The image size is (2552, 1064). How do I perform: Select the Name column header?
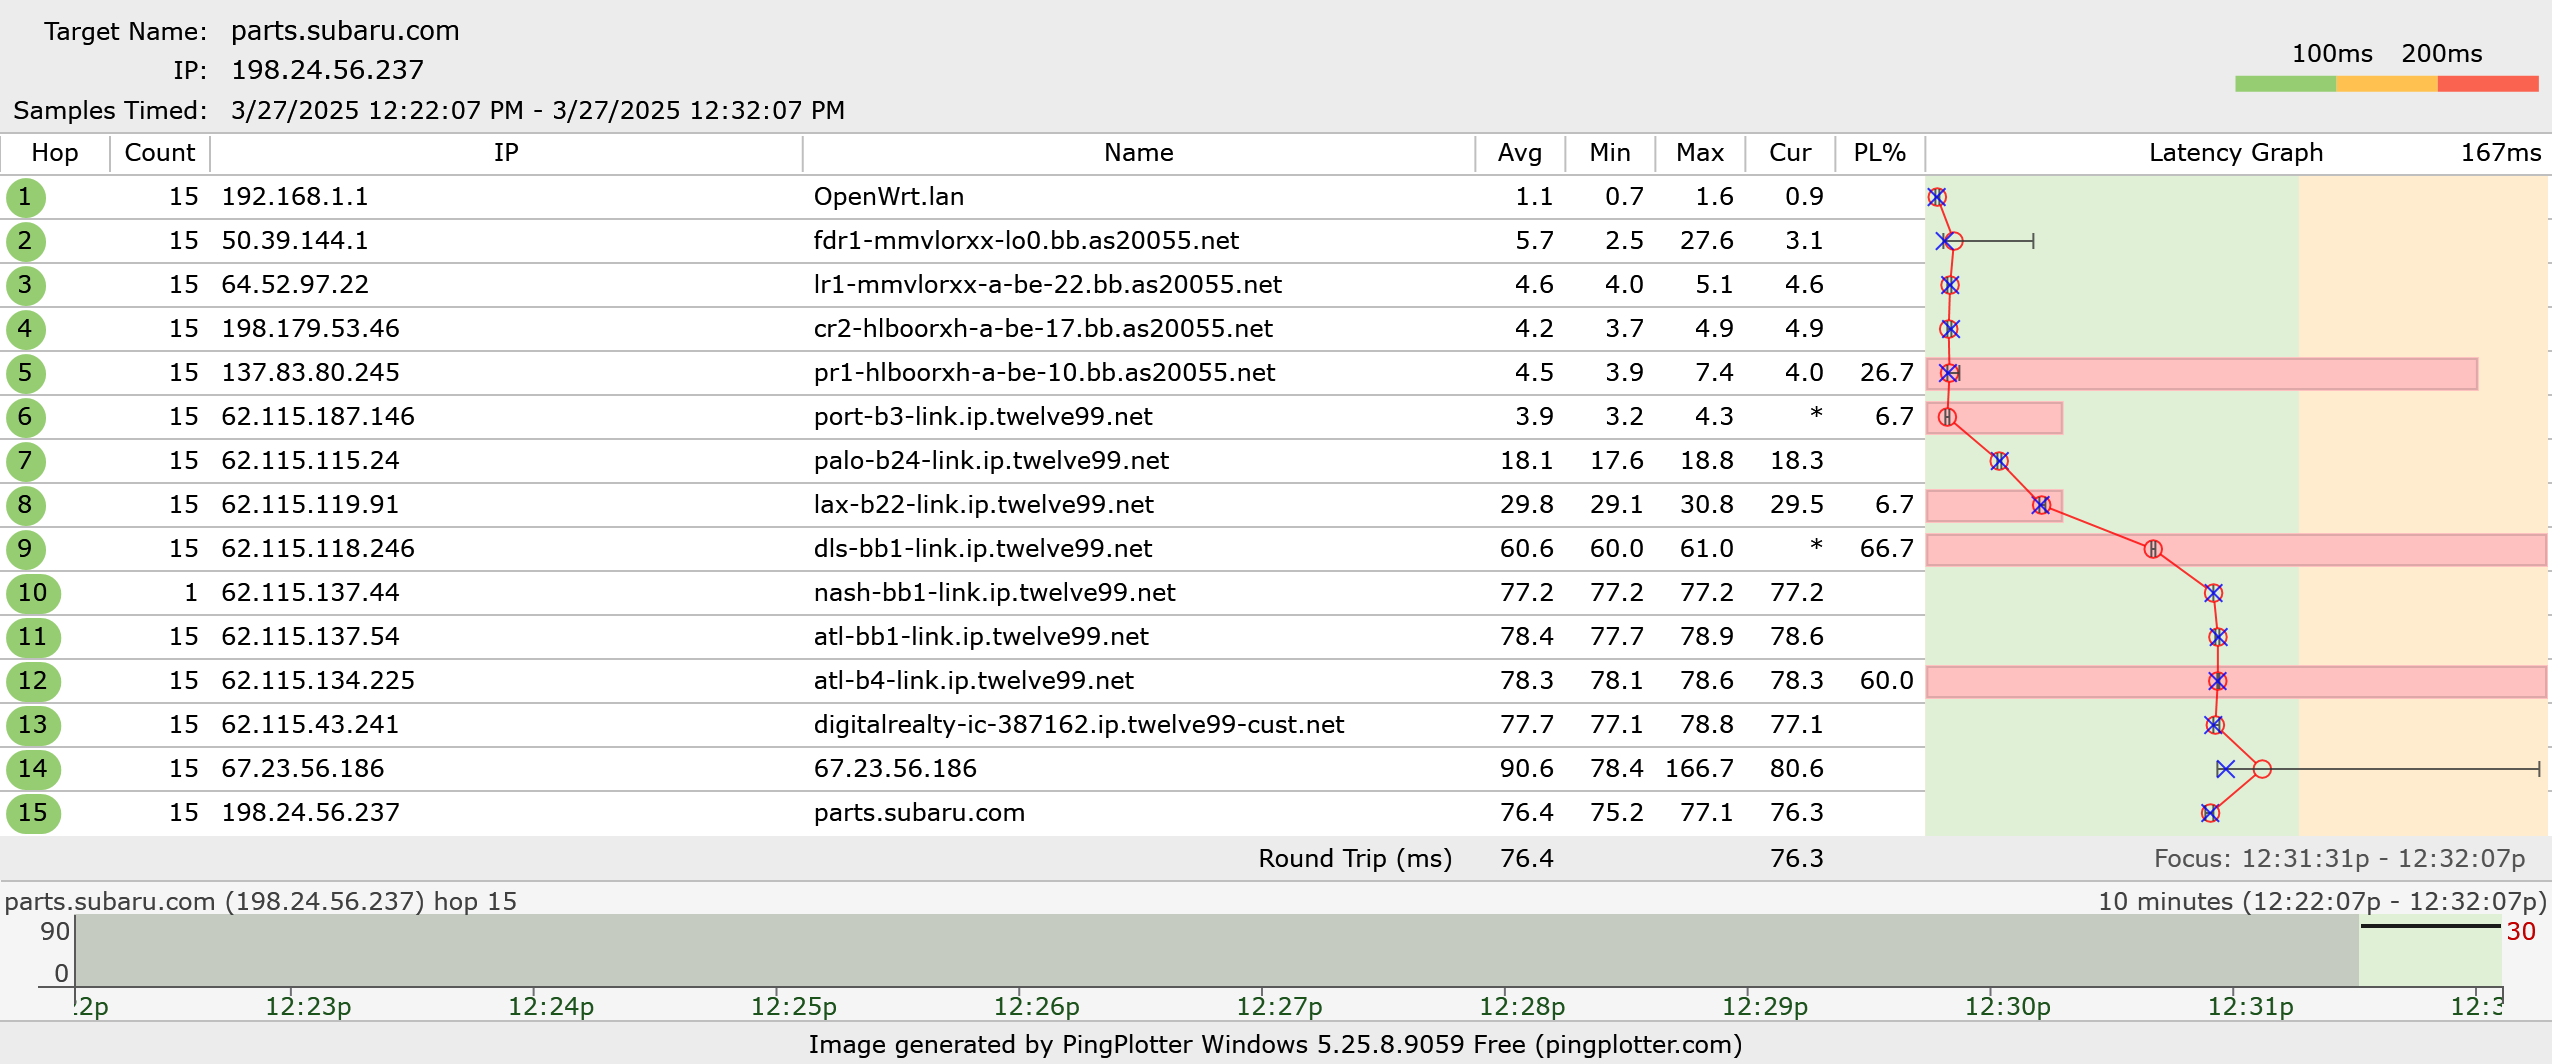[1138, 153]
